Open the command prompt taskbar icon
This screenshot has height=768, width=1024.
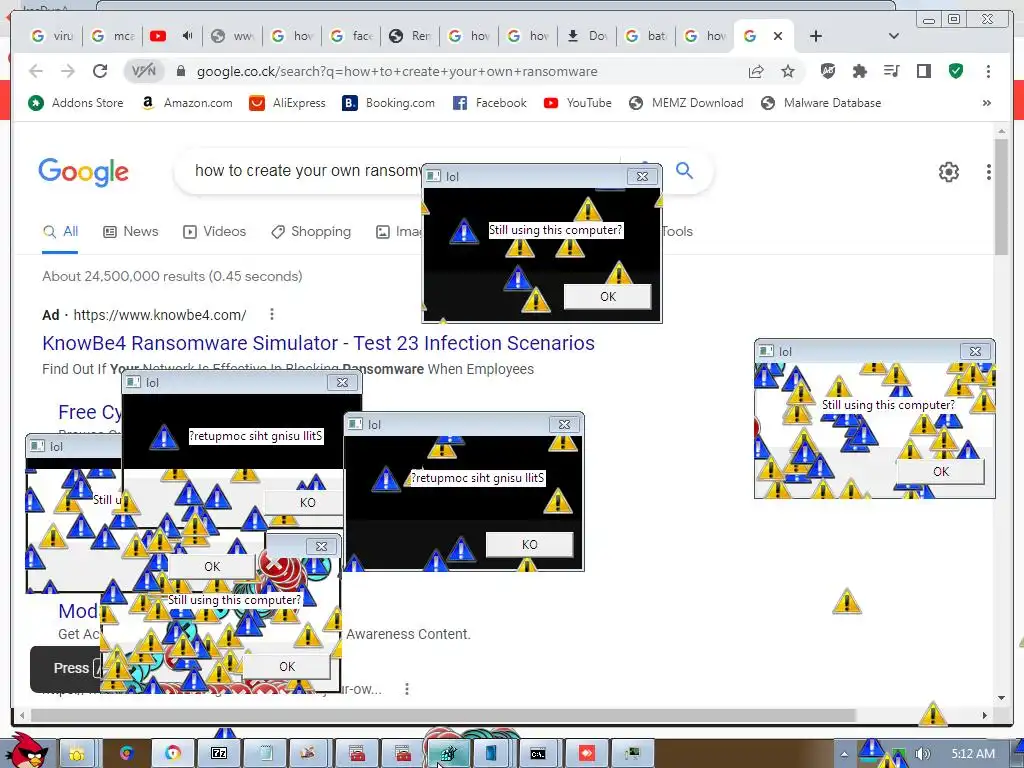point(537,754)
